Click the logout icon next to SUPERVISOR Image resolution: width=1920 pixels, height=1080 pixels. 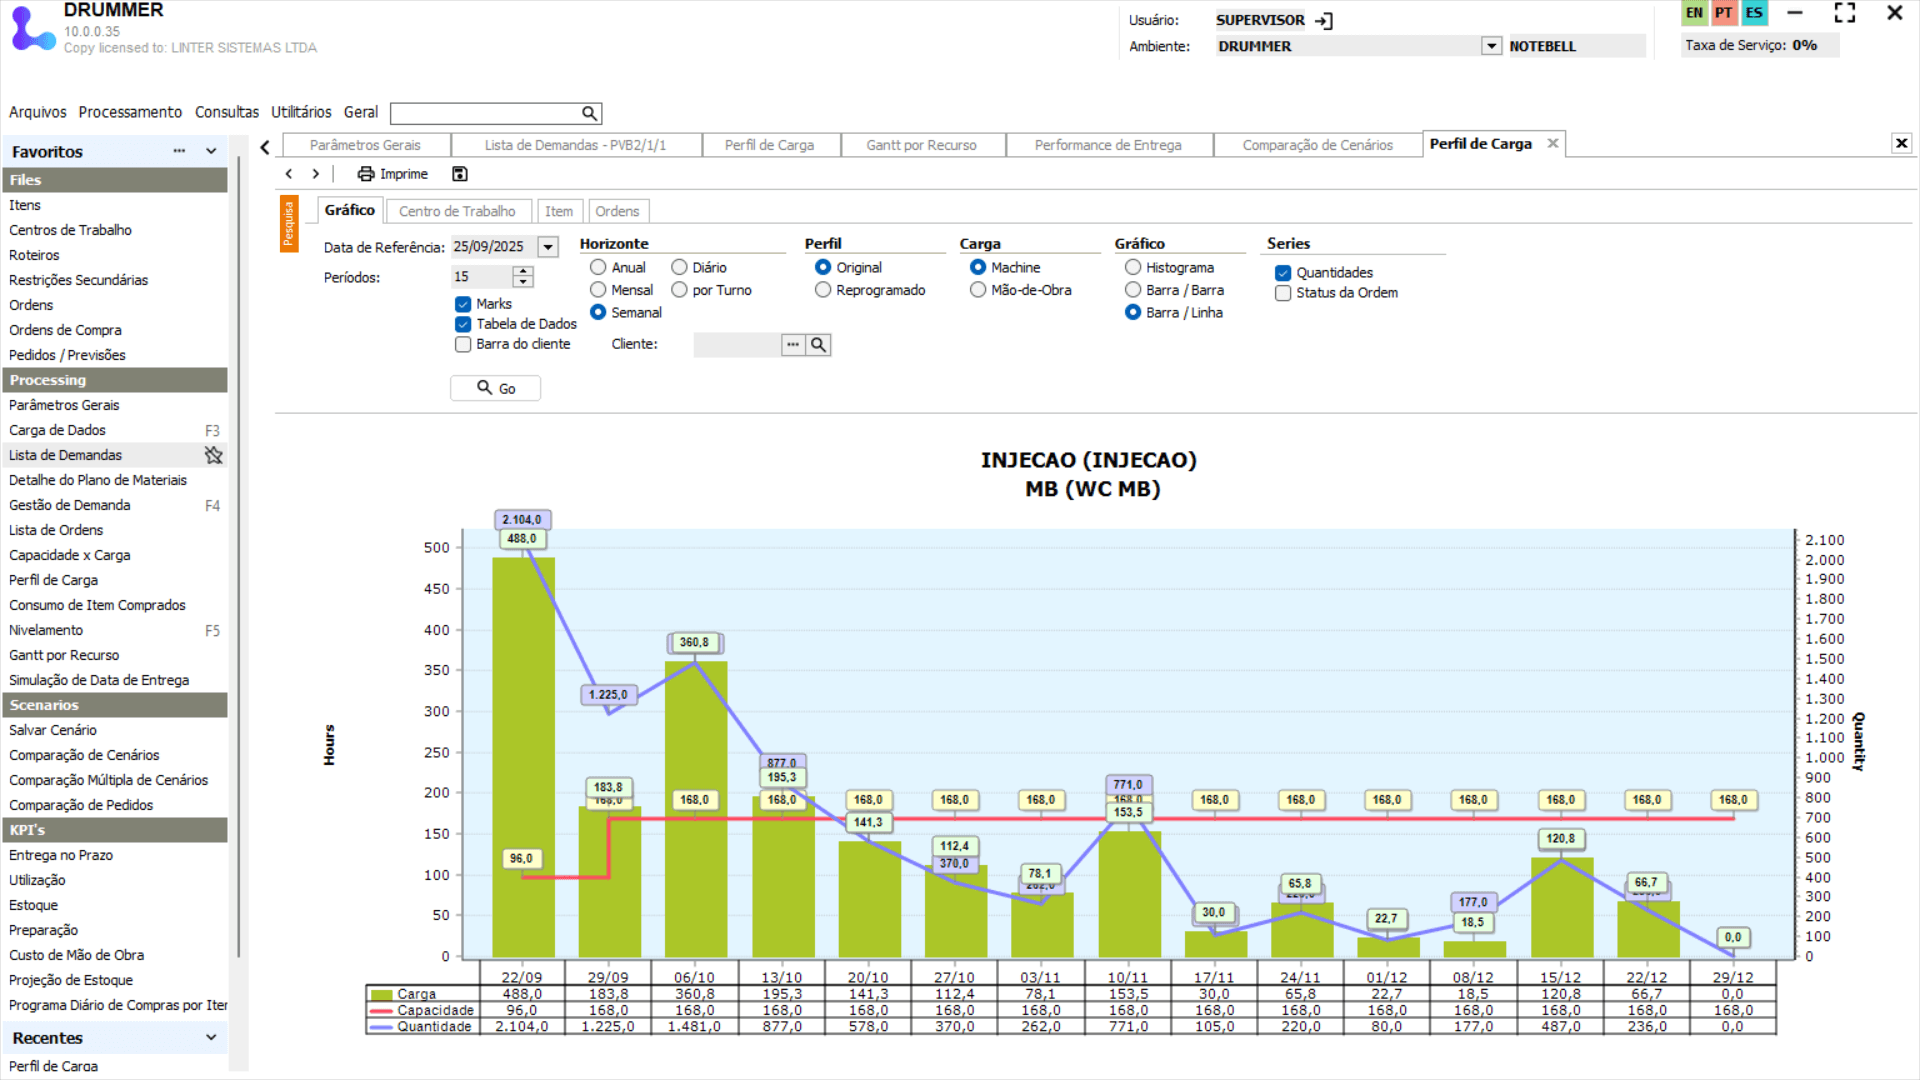pos(1324,20)
